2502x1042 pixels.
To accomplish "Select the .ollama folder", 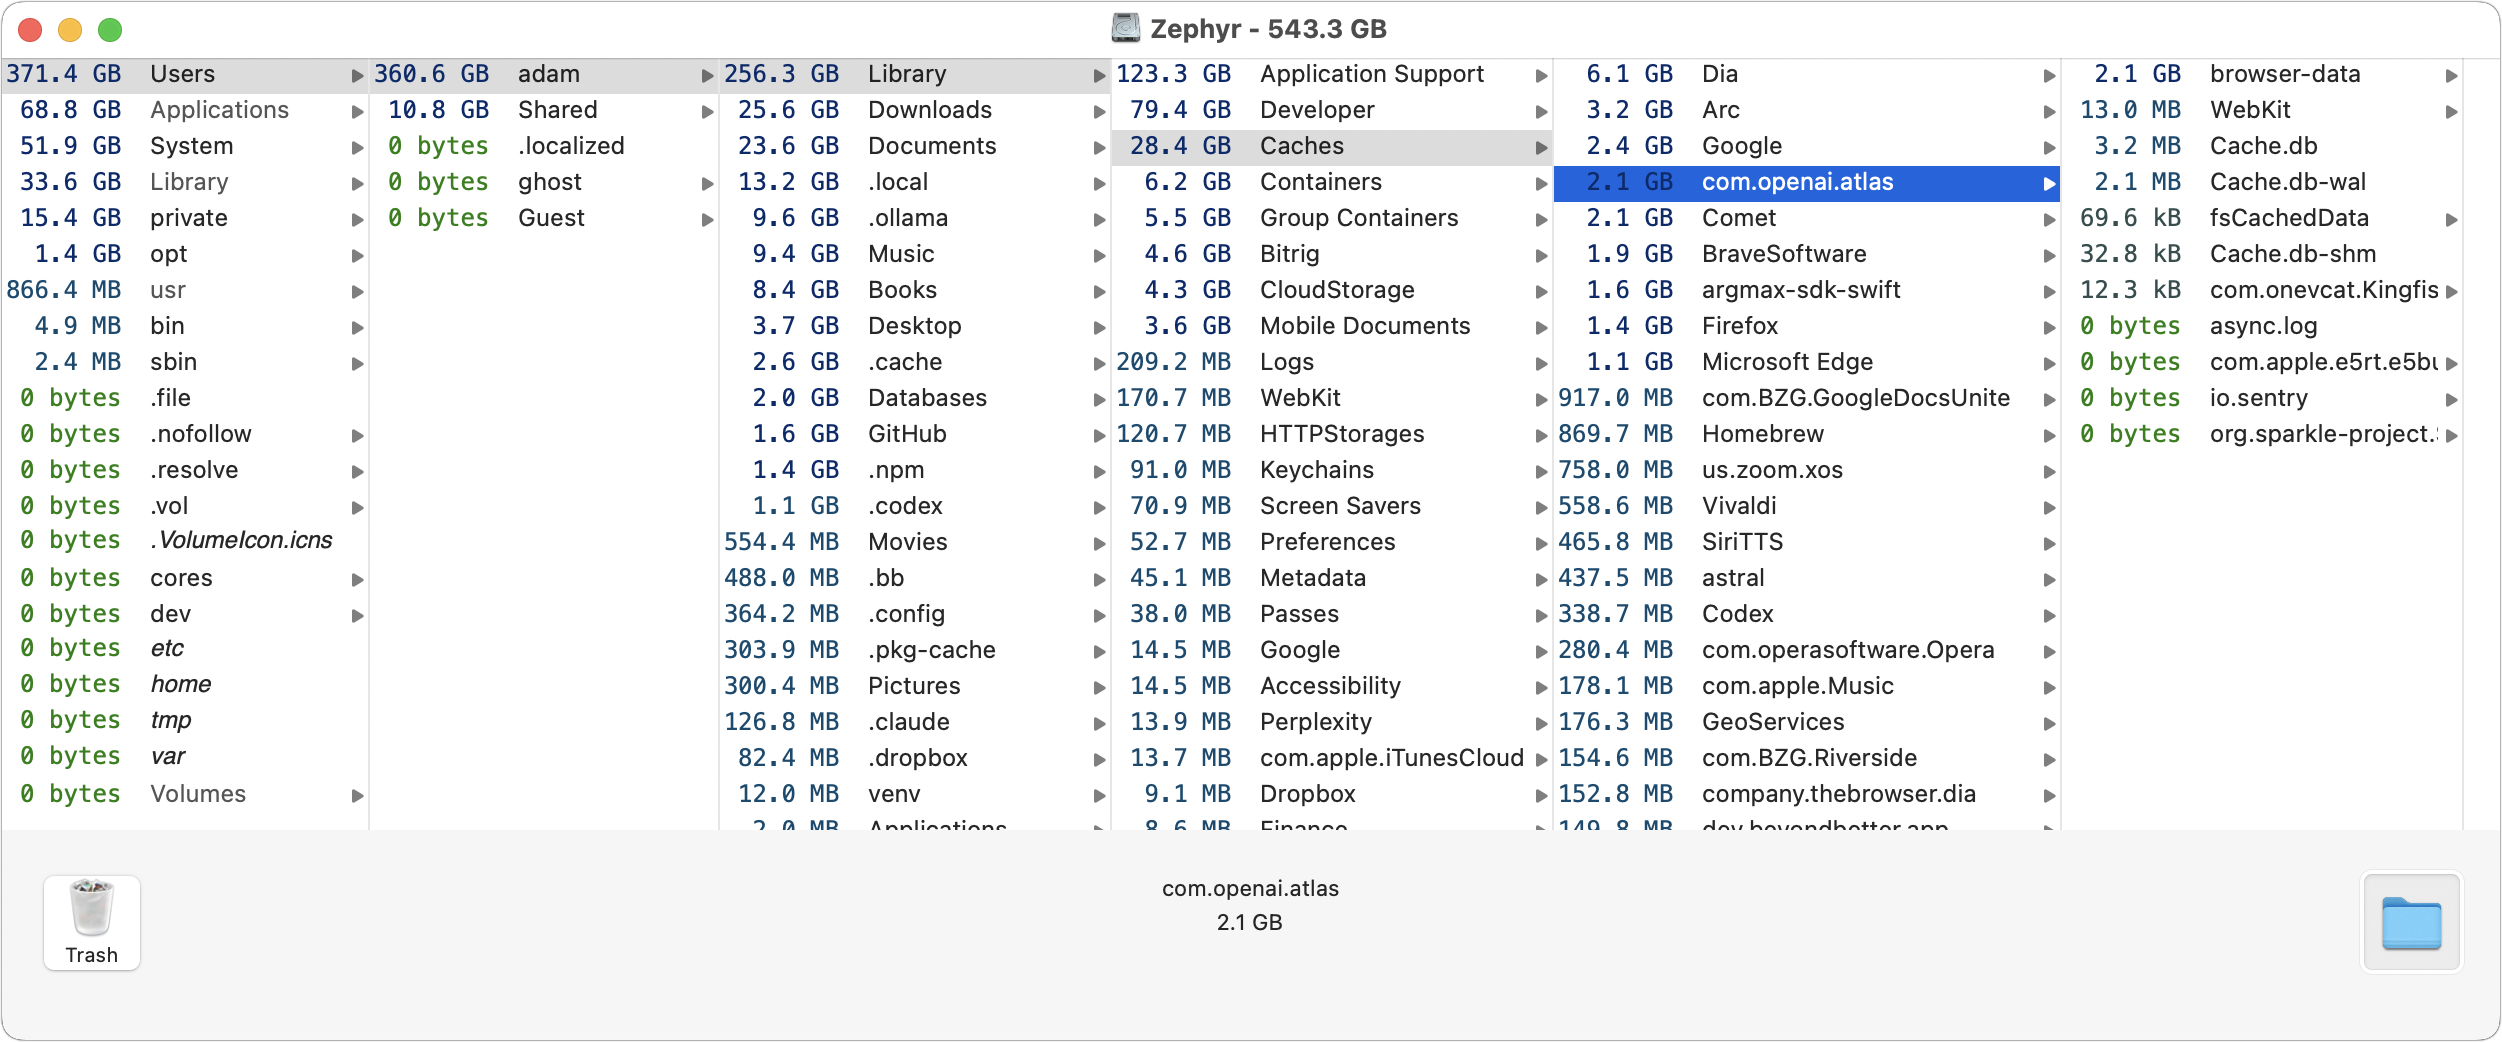I will (915, 218).
